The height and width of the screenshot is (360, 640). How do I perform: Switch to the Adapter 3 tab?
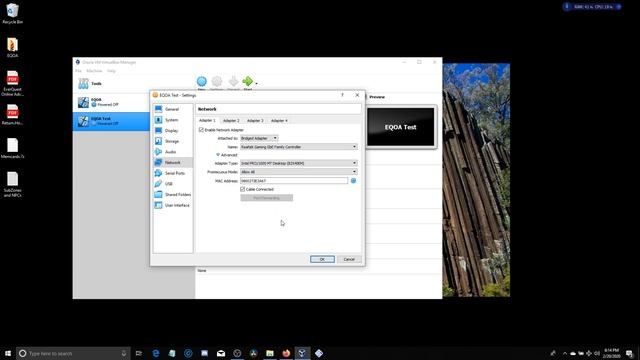coord(255,120)
